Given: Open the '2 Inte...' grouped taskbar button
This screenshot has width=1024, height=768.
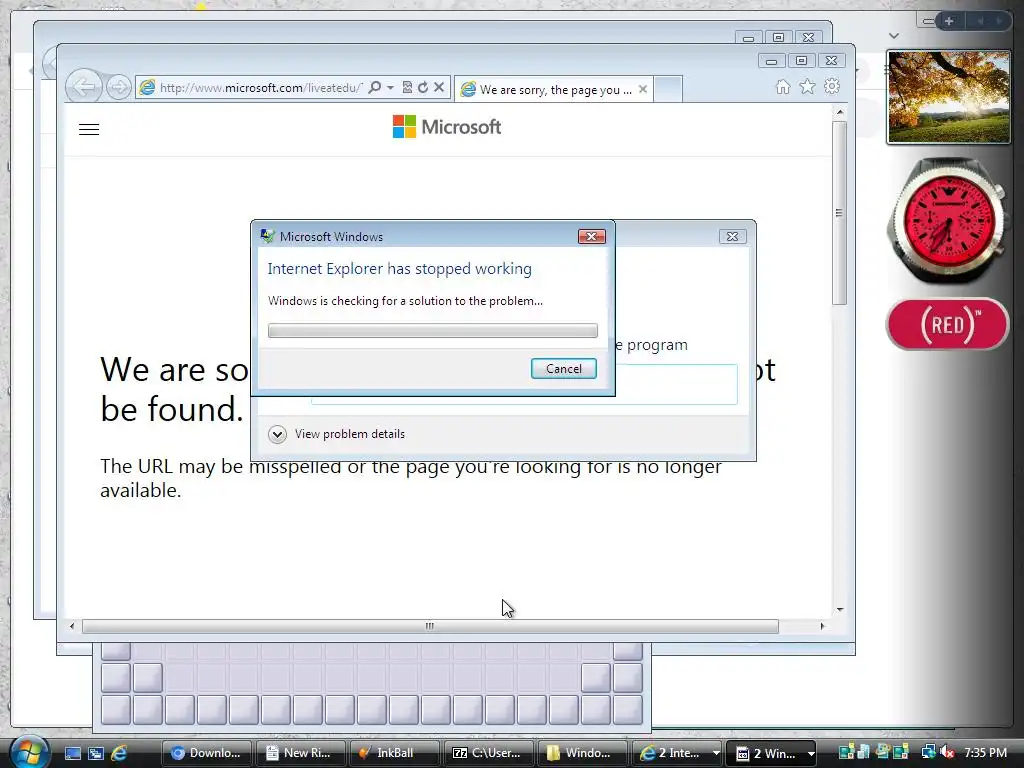Looking at the screenshot, I should tap(677, 753).
